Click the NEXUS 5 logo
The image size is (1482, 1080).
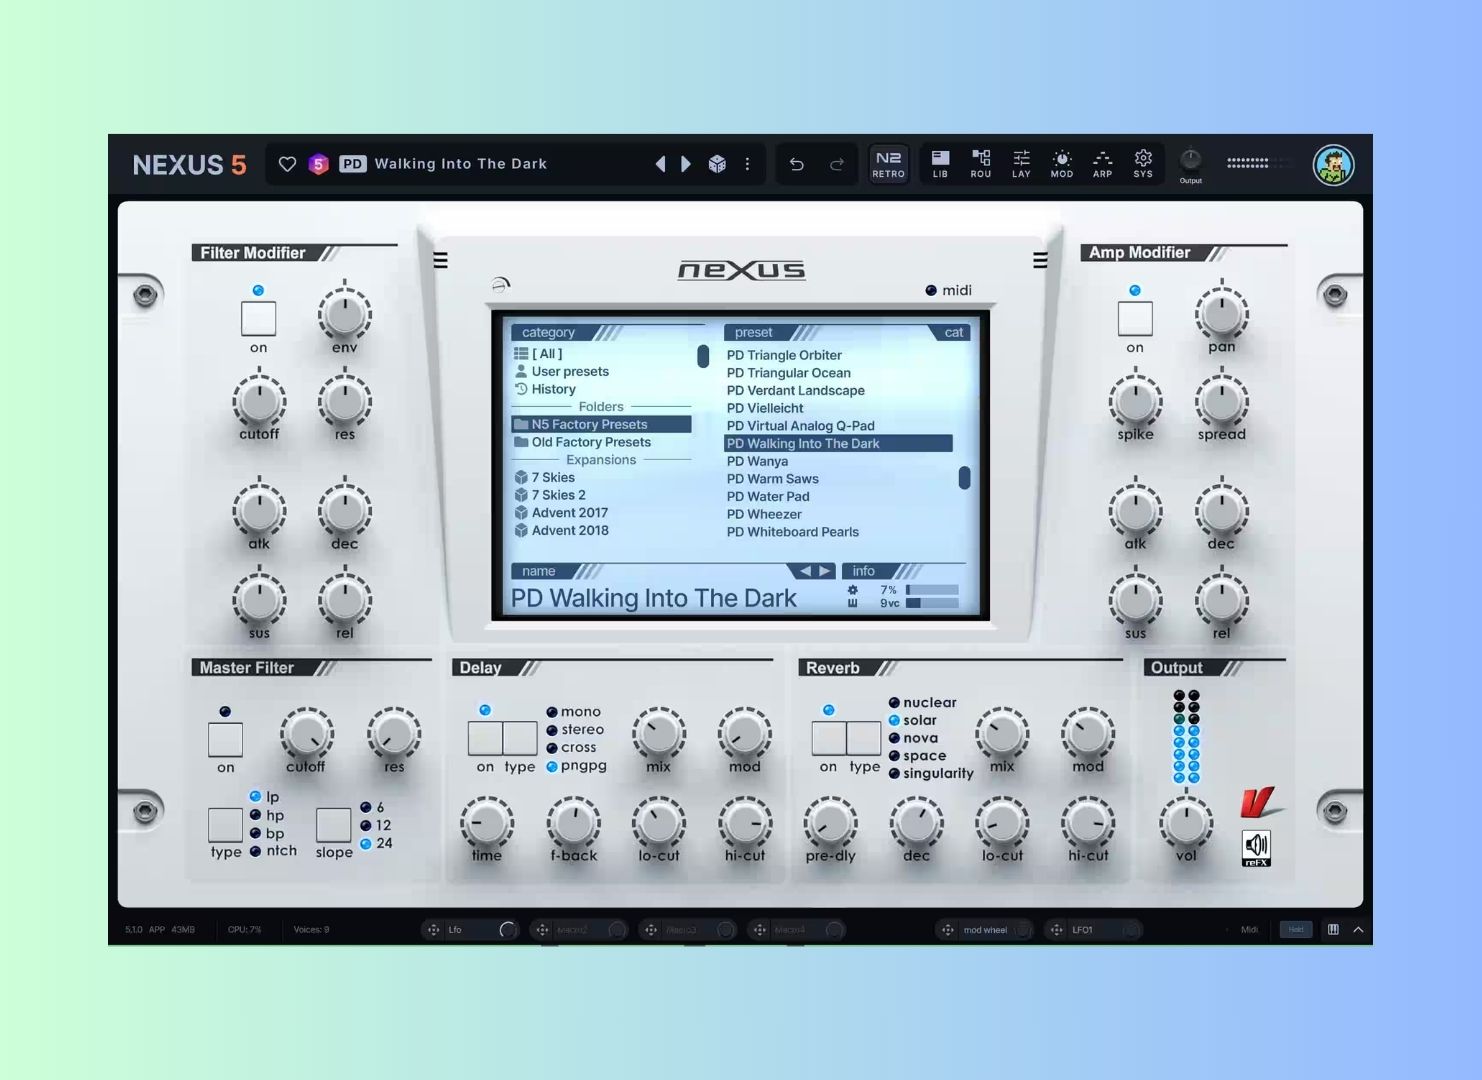click(189, 165)
